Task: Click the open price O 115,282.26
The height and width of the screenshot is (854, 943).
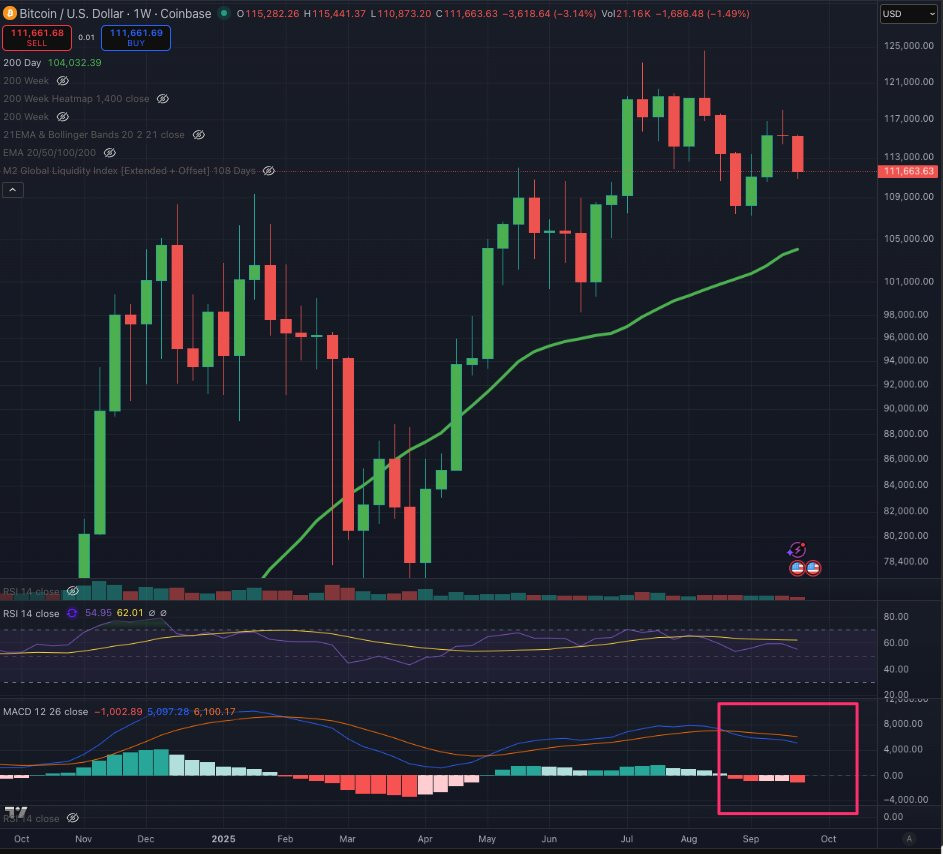Action: [x=268, y=13]
